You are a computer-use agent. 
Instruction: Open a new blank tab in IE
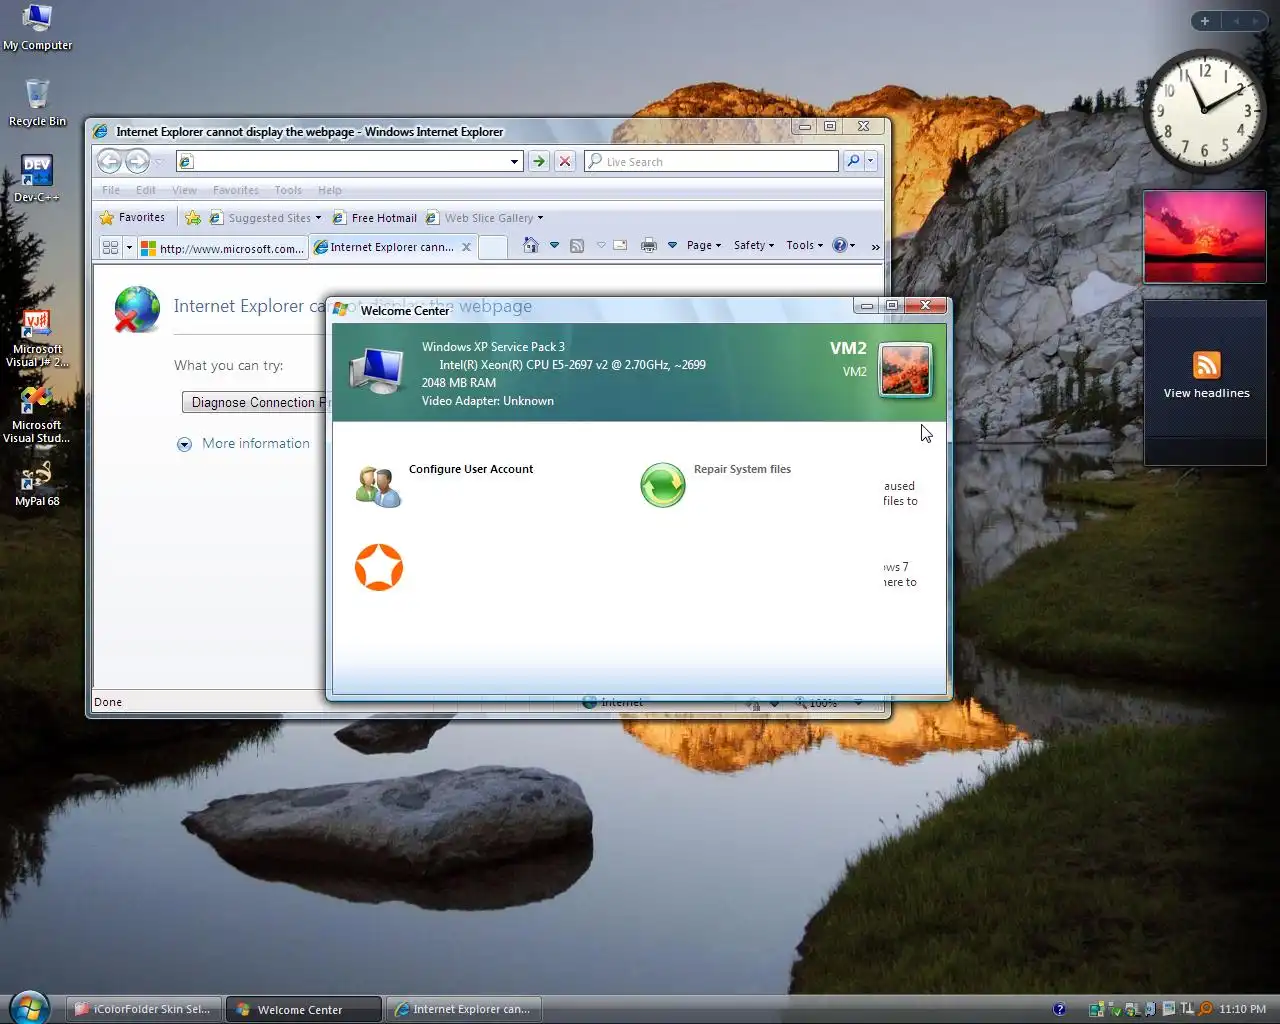point(492,247)
